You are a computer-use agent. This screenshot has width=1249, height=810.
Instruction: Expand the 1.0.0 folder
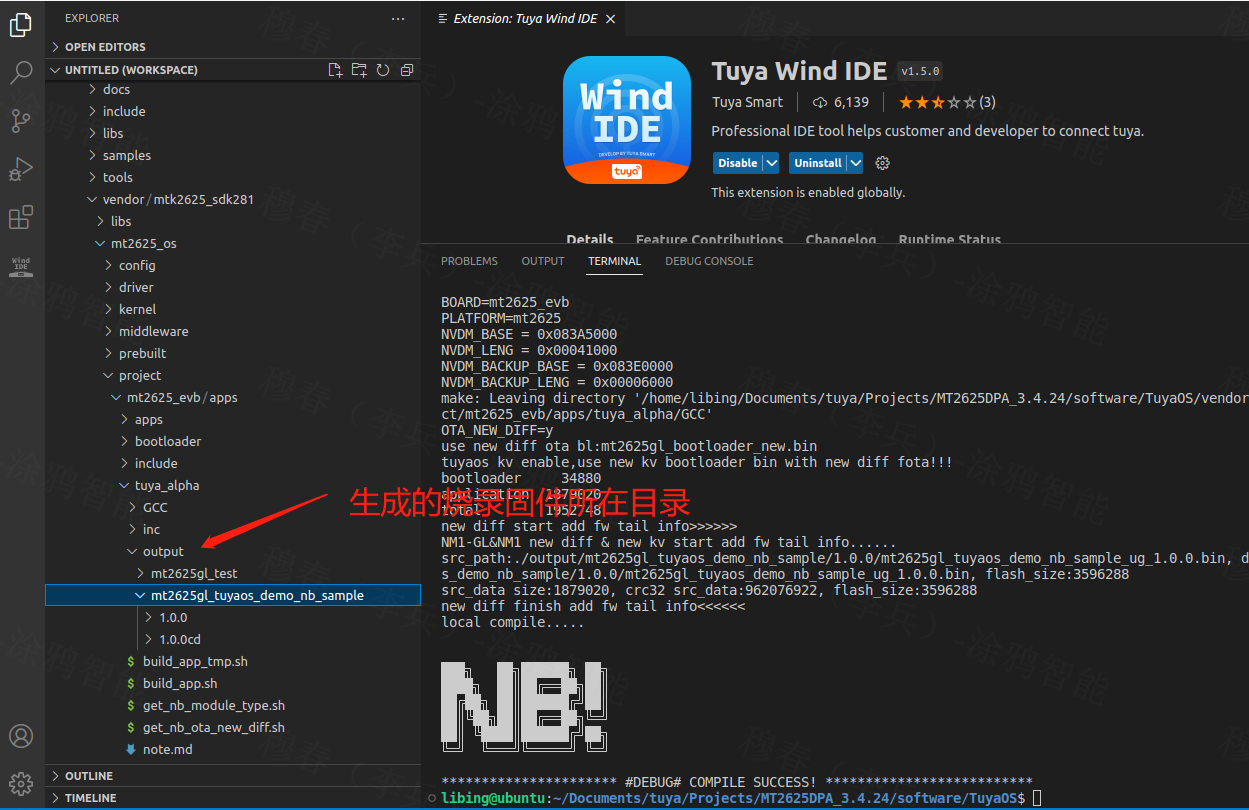point(233,617)
